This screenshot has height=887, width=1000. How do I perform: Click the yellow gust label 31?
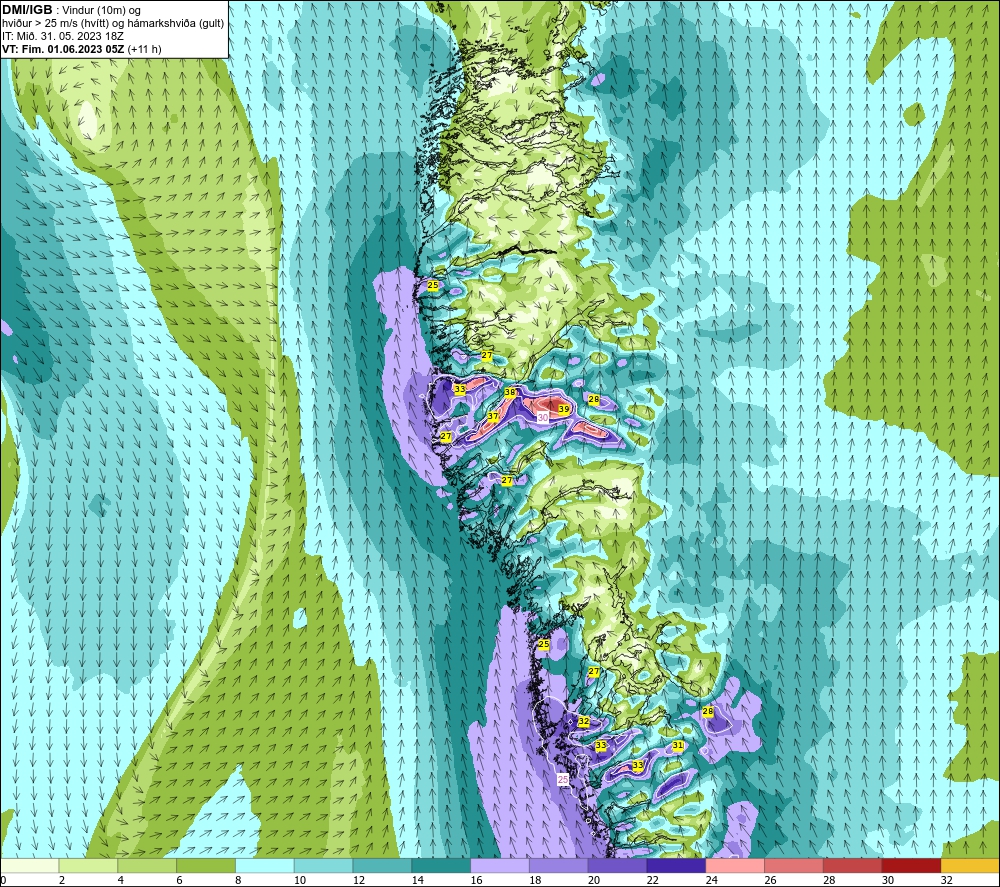pyautogui.click(x=678, y=745)
